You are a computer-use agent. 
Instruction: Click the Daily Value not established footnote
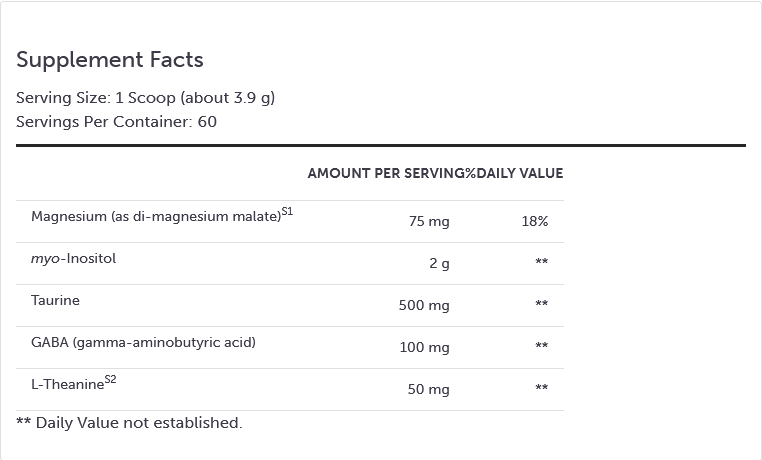coord(129,423)
